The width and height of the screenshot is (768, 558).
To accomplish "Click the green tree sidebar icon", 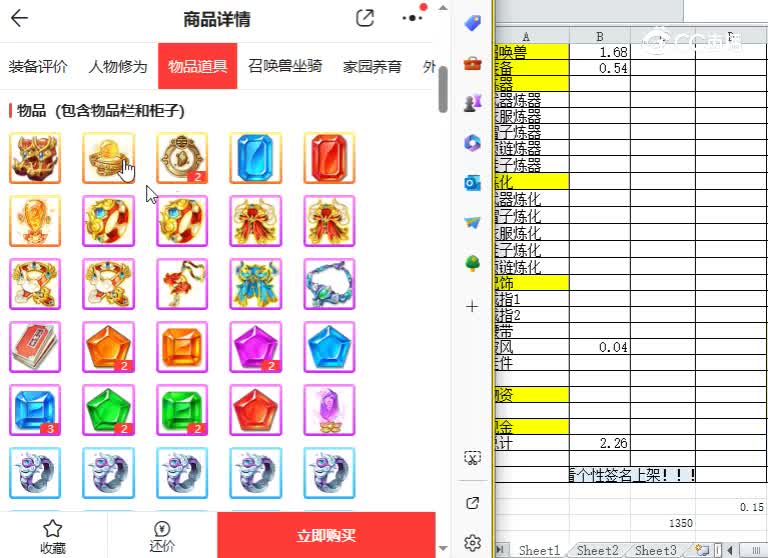I will pos(473,263).
